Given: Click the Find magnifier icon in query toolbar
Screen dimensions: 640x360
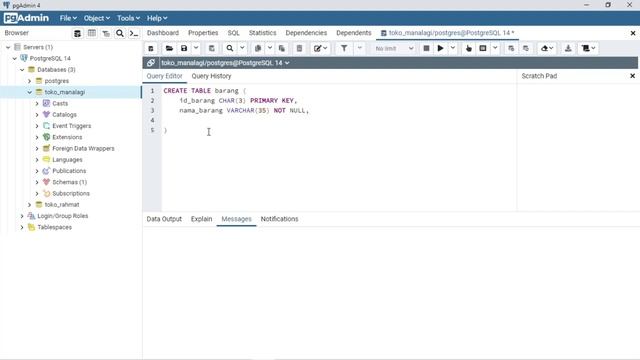Looking at the screenshot, I should pos(230,48).
